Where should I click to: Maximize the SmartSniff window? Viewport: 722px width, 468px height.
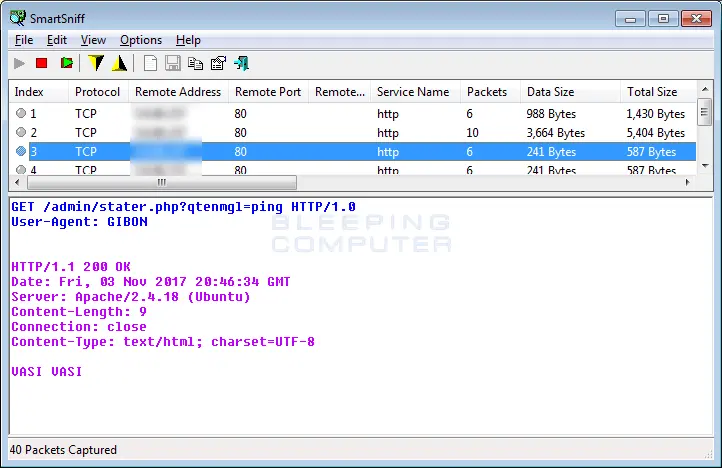[x=663, y=19]
